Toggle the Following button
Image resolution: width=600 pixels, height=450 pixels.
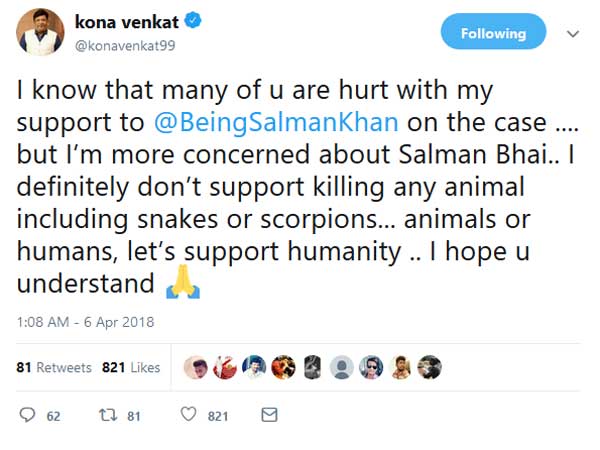(x=494, y=33)
